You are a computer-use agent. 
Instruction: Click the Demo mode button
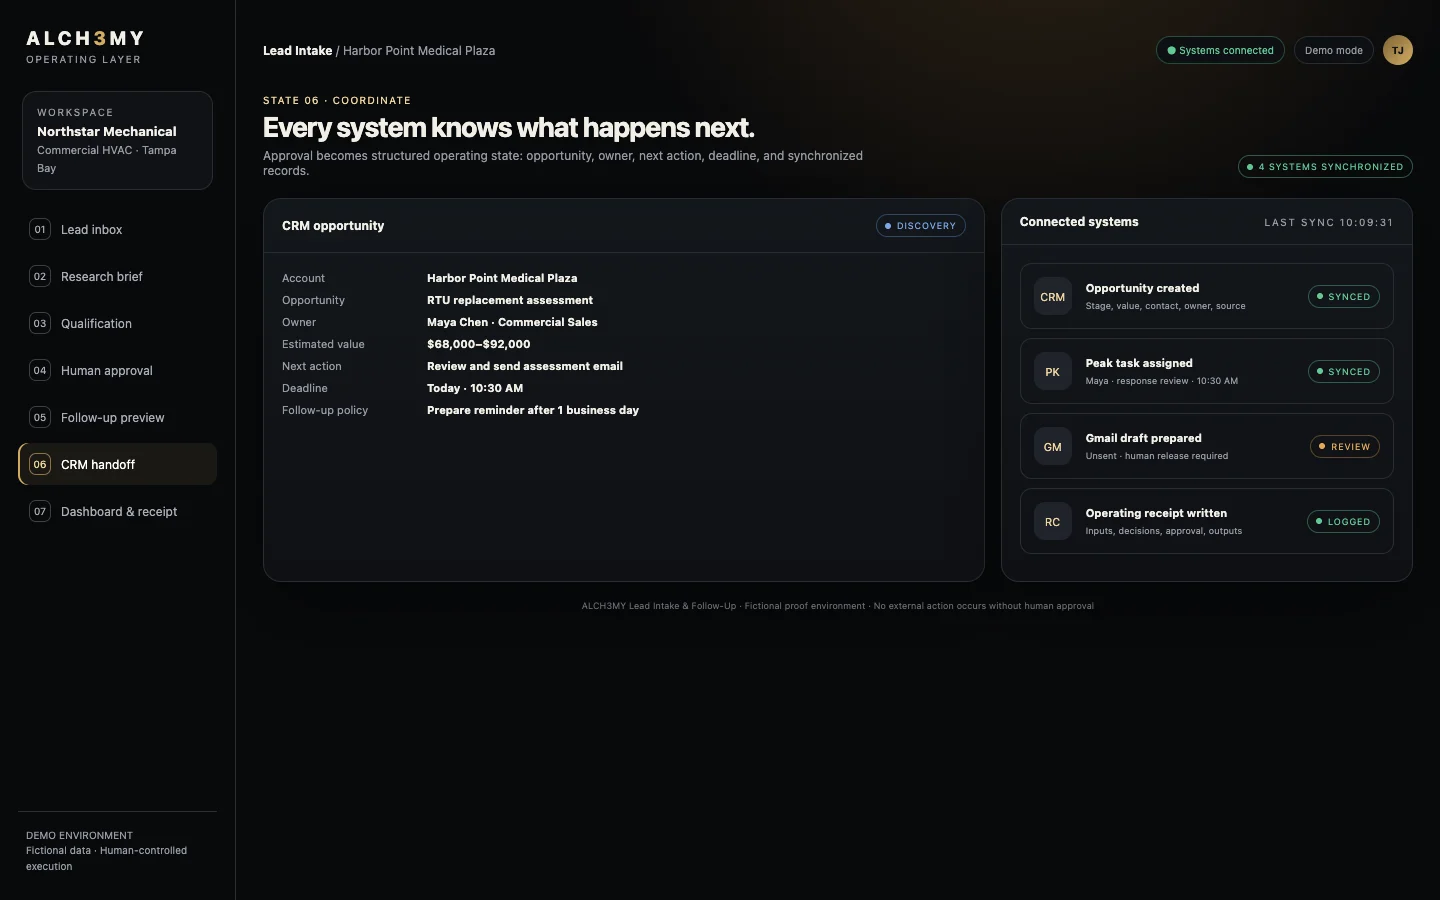click(1333, 50)
